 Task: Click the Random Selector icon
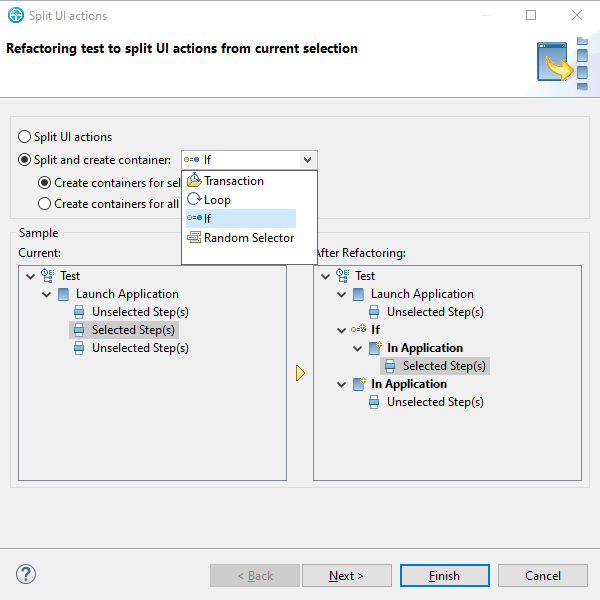pos(194,237)
